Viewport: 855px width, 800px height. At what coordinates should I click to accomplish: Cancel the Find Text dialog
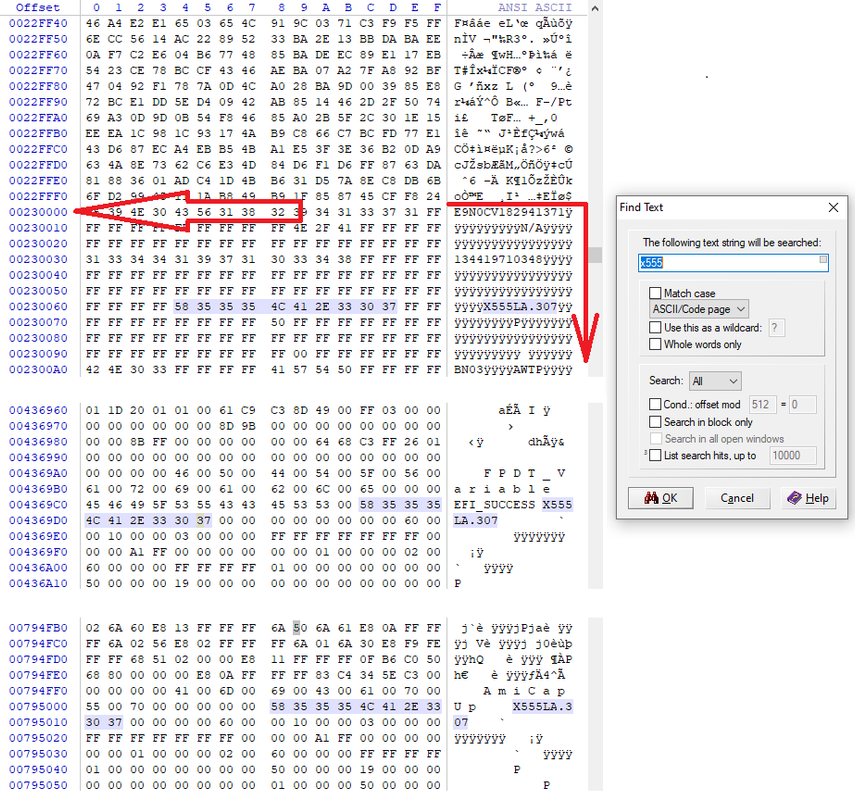(737, 498)
